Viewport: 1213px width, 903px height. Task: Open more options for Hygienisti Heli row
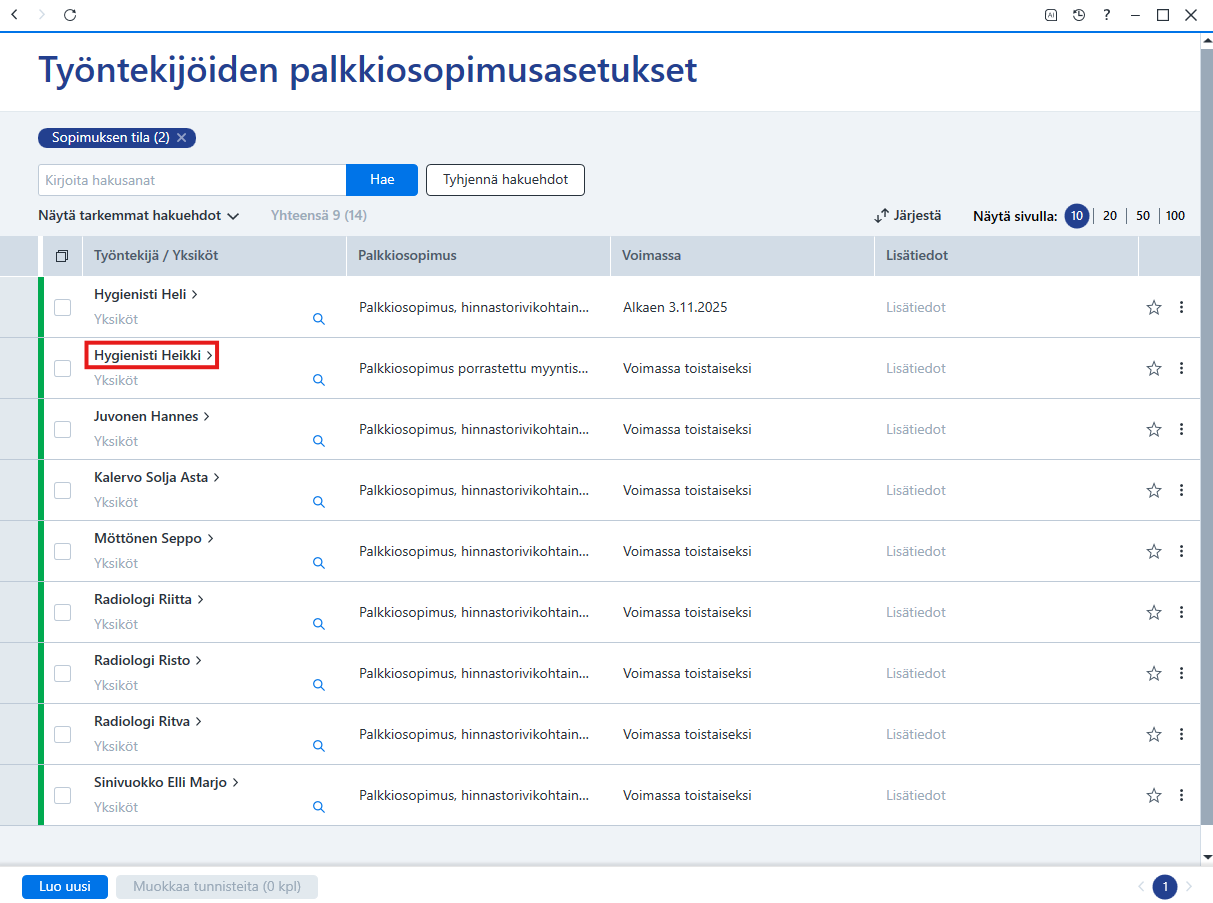click(1181, 307)
